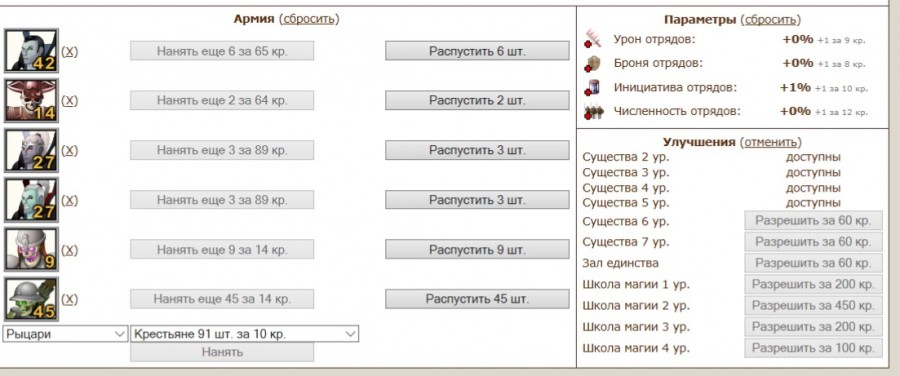Reset parameters with сбросить link
This screenshot has height=376, width=900.
click(771, 20)
